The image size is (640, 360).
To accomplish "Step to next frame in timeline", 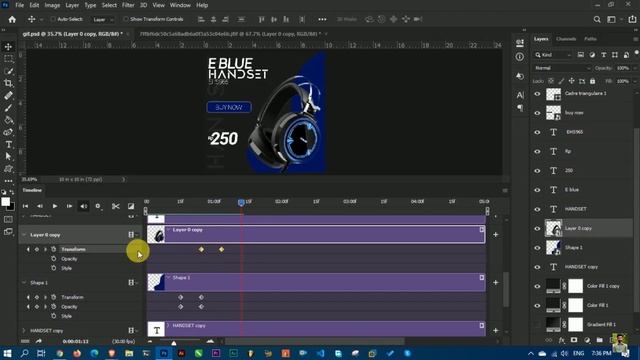I will click(x=69, y=206).
